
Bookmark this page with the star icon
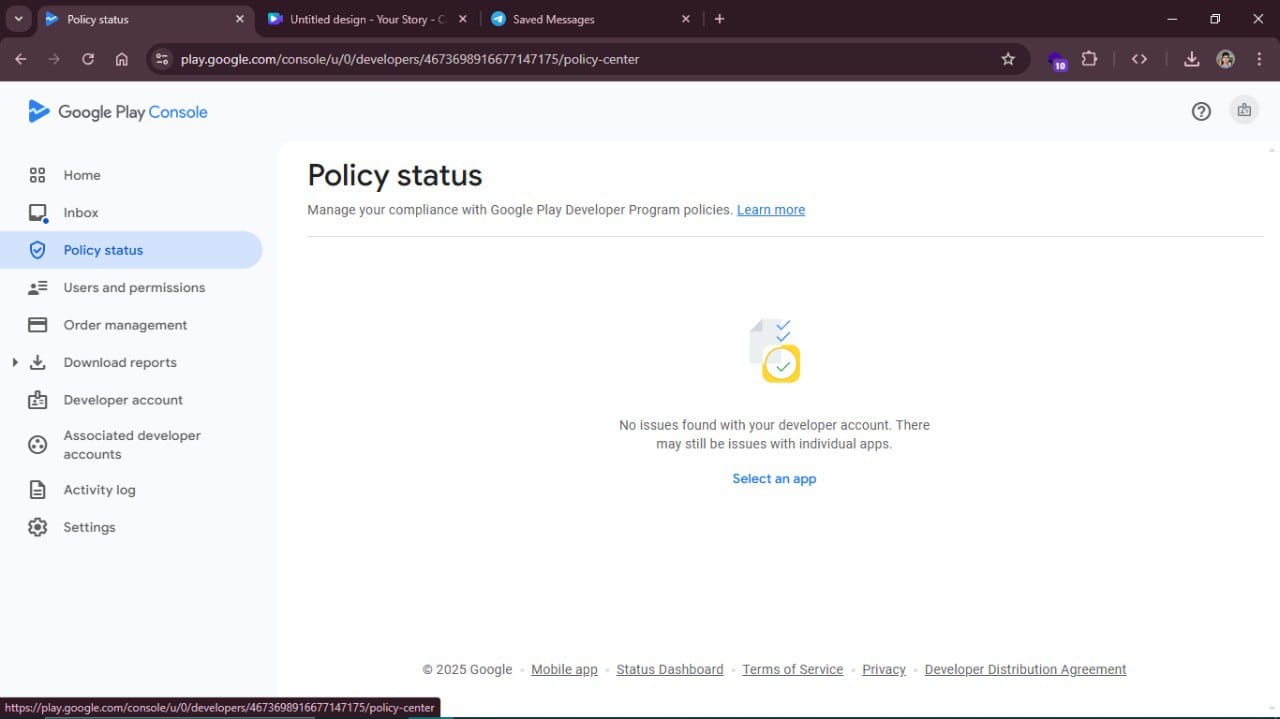tap(1008, 59)
